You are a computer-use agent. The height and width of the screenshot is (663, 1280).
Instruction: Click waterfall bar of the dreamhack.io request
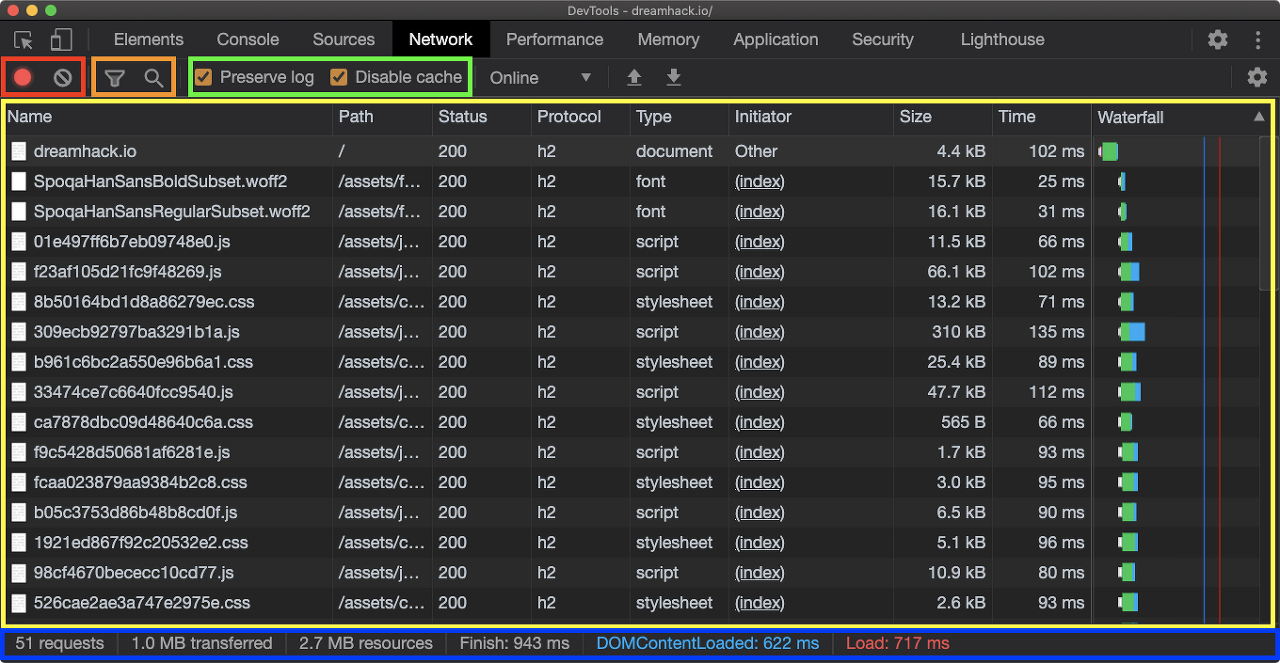point(1108,152)
